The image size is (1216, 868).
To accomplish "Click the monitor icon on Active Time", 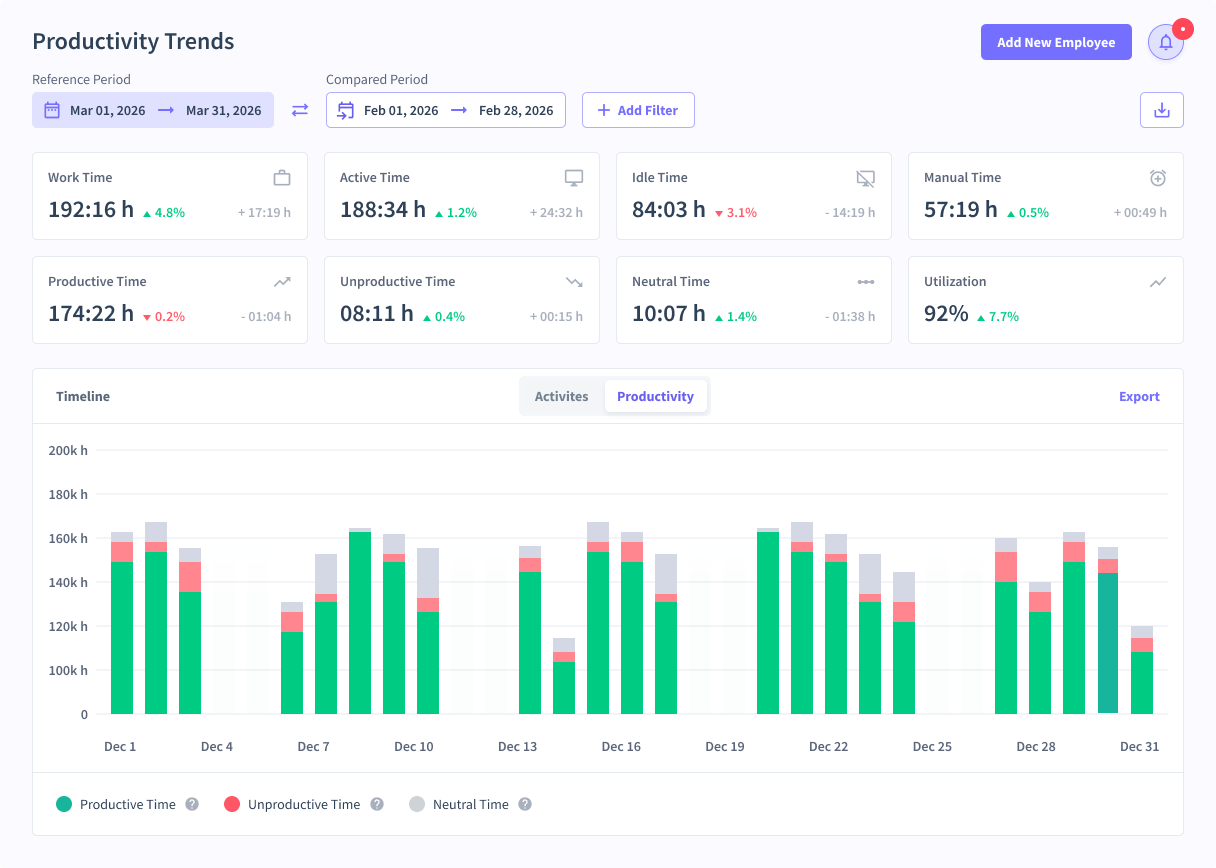I will [x=574, y=178].
